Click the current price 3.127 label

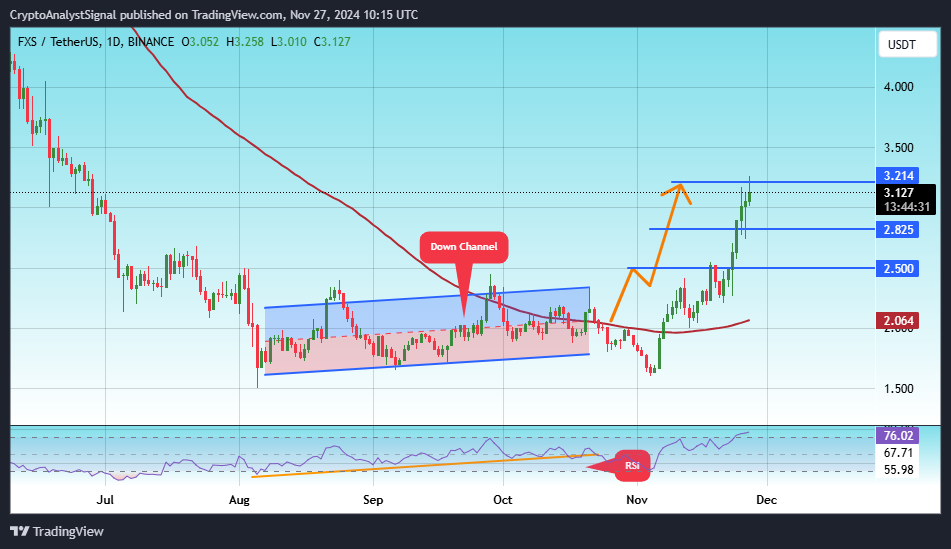(x=899, y=193)
